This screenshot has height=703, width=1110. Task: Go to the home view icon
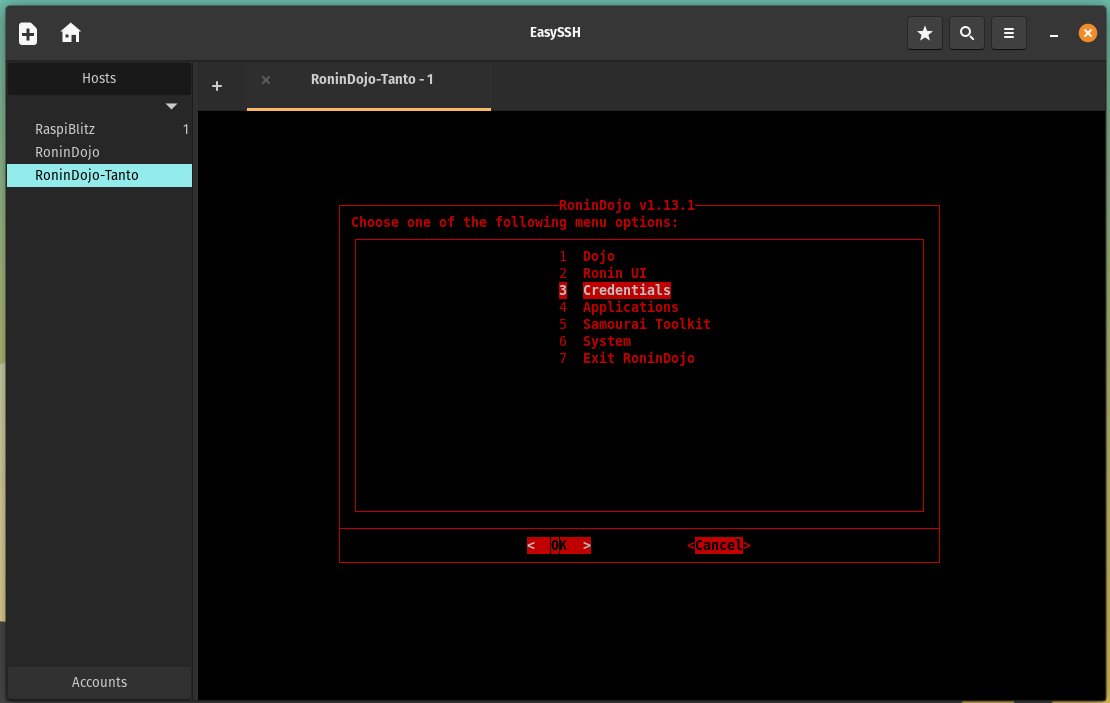pos(71,33)
